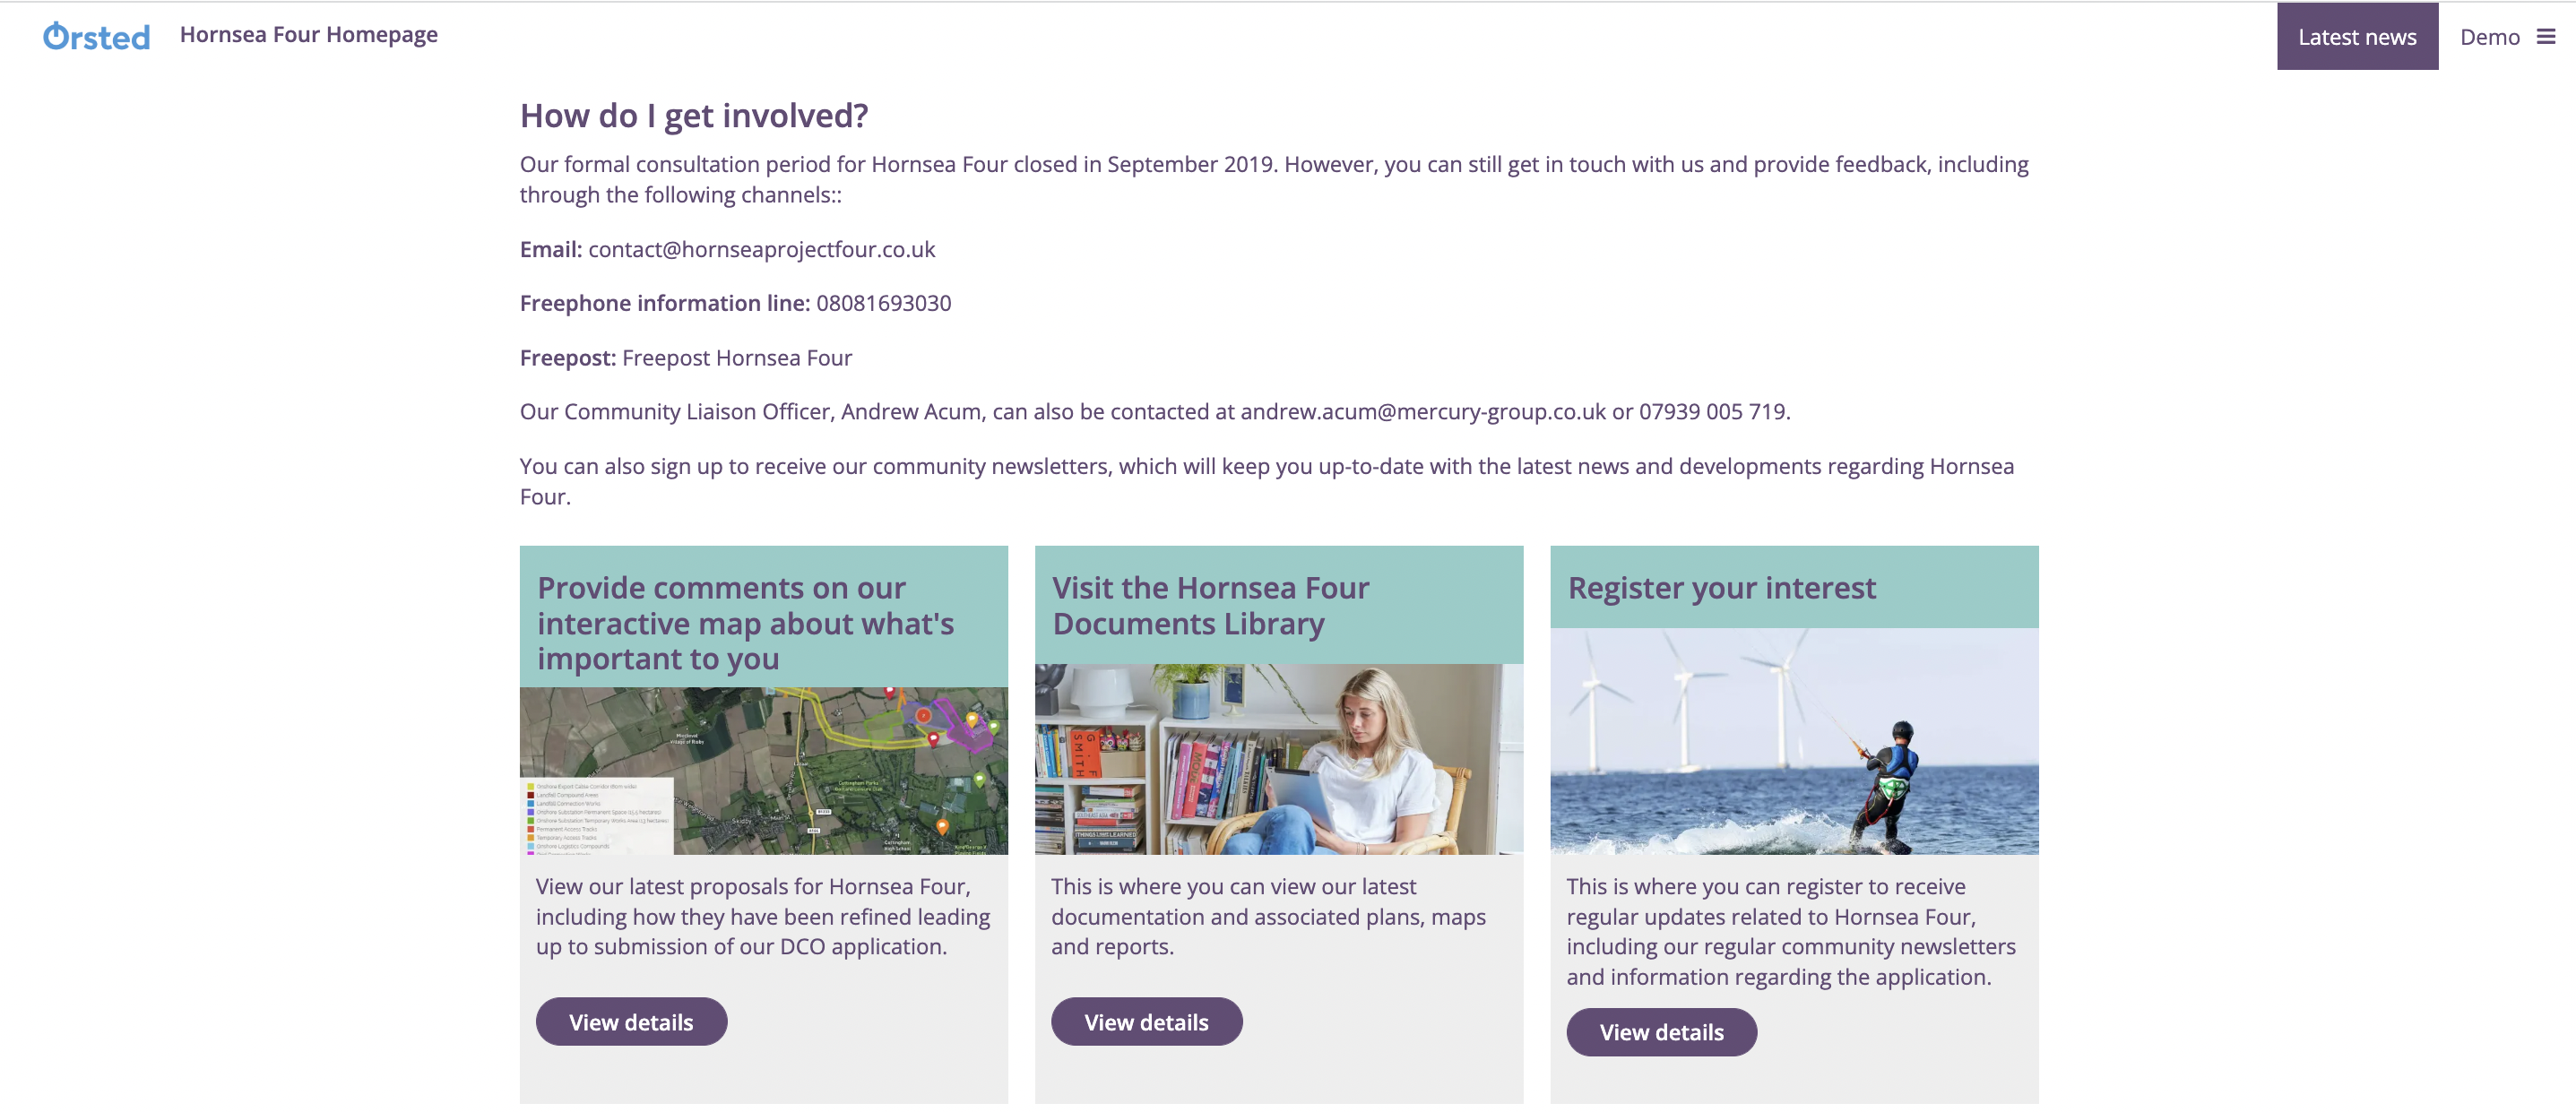2576x1112 pixels.
Task: Select the 'Register your interest' heading
Action: 1721,588
